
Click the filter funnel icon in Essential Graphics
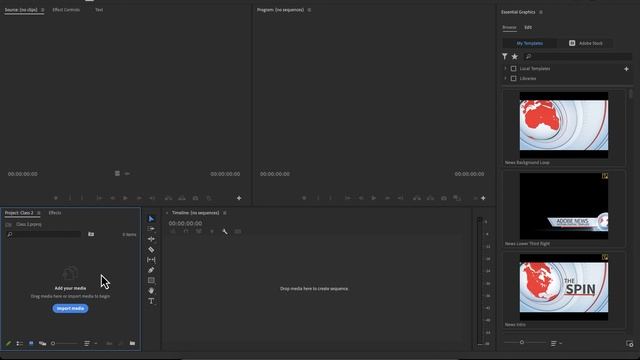click(x=505, y=56)
